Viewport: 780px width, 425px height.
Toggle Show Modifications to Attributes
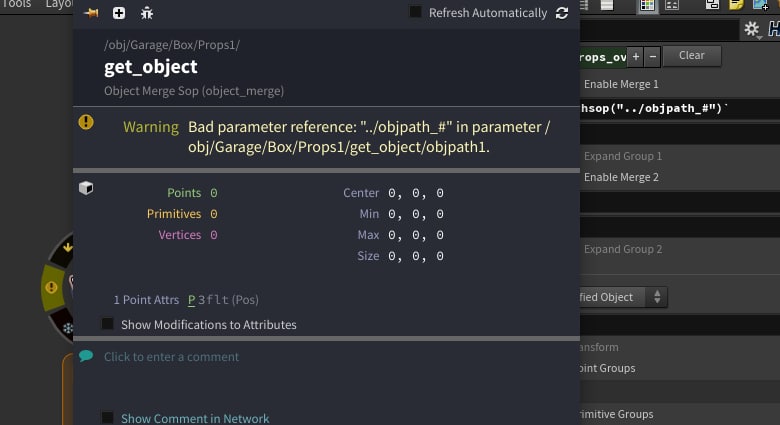(x=108, y=324)
